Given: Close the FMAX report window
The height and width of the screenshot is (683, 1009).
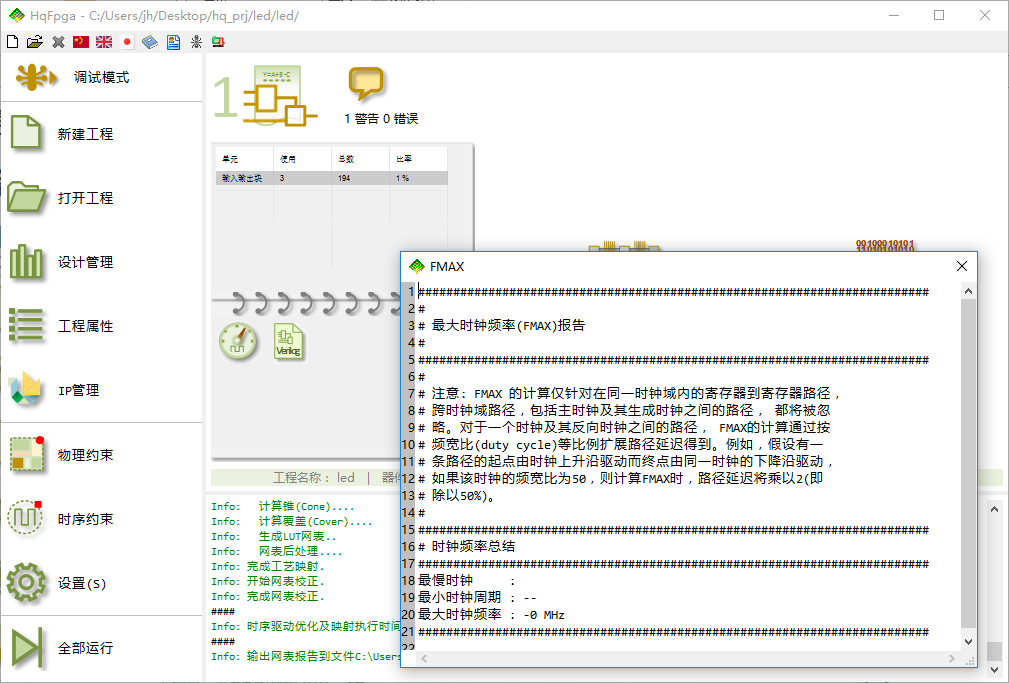Looking at the screenshot, I should coord(961,266).
